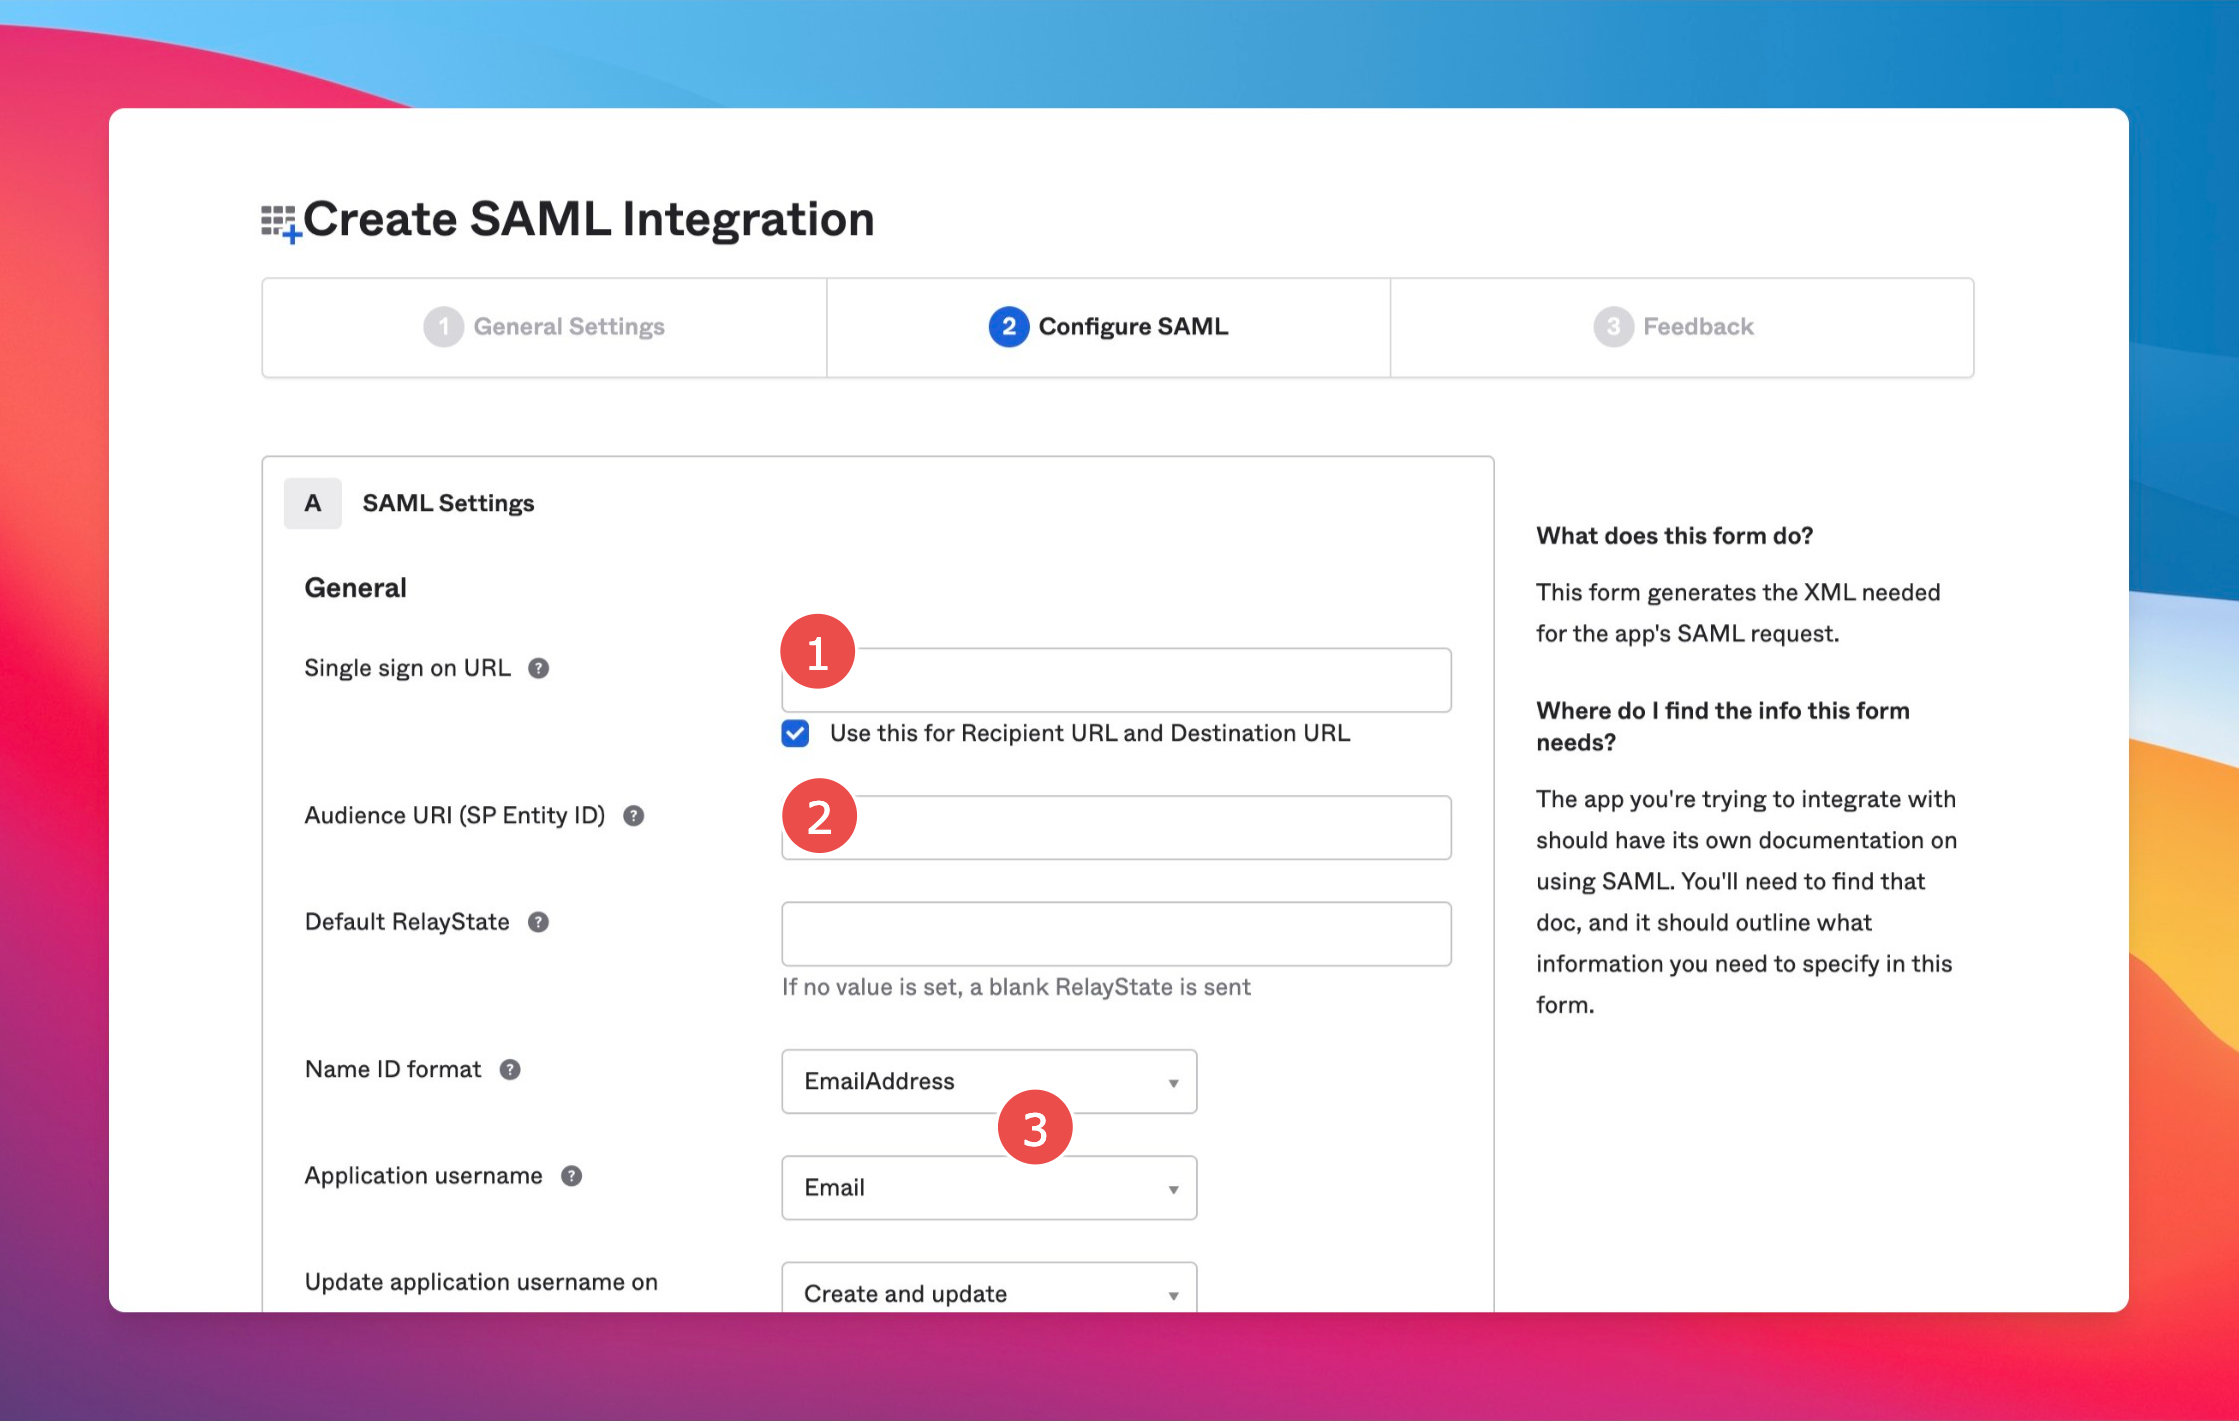This screenshot has height=1421, width=2239.
Task: Click red annotation marker number 1
Action: pyautogui.click(x=818, y=652)
